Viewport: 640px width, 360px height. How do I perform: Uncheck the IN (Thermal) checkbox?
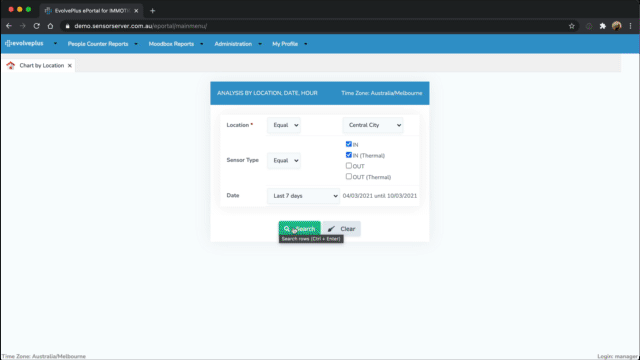[349, 155]
